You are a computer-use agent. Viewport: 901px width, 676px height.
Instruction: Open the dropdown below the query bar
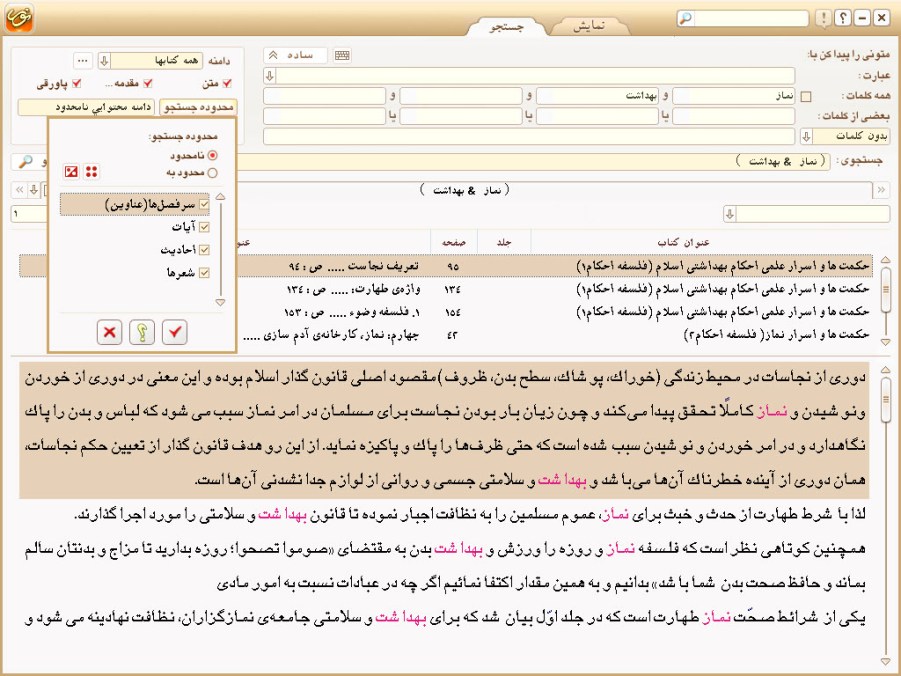tap(730, 214)
